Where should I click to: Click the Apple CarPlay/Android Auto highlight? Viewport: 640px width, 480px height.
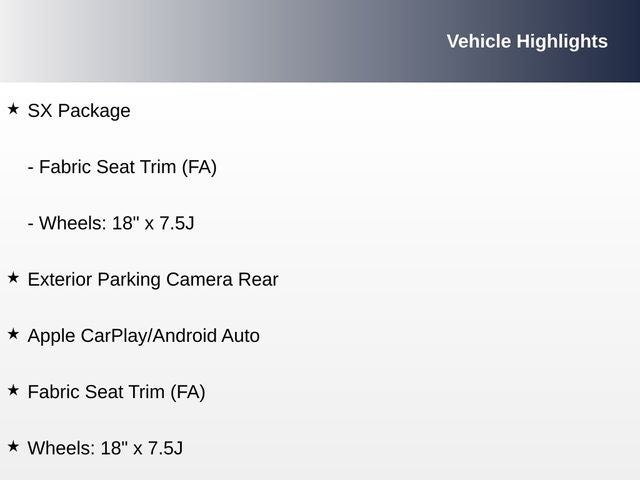(144, 336)
